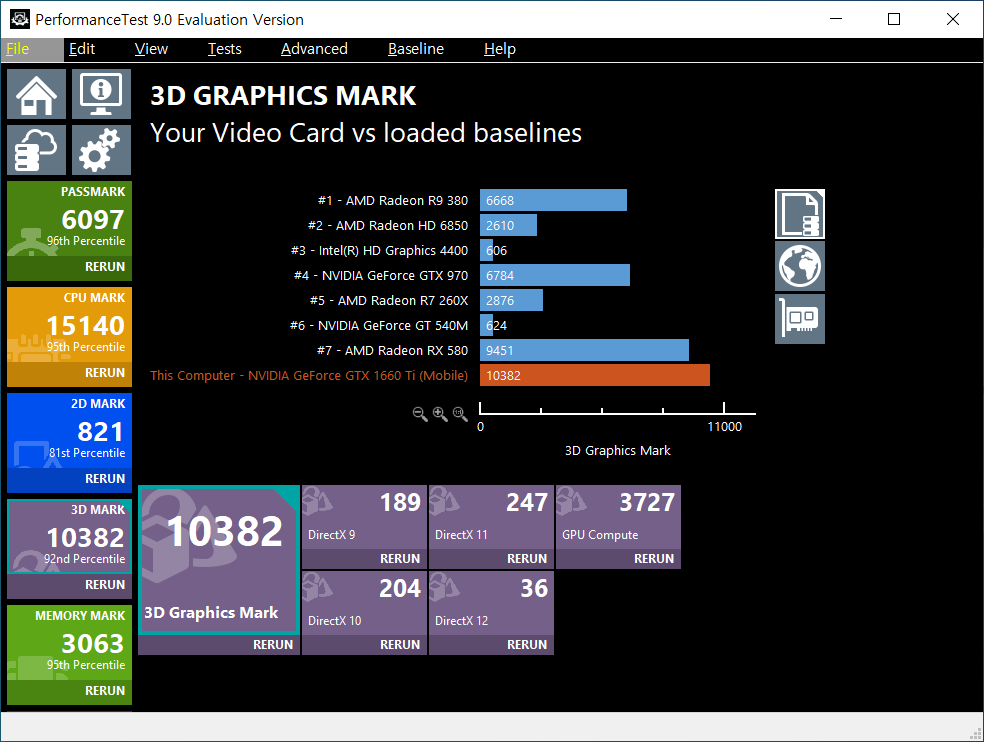This screenshot has width=984, height=742.
Task: Click the AMD Radeon RX 580 bar
Action: tap(584, 351)
